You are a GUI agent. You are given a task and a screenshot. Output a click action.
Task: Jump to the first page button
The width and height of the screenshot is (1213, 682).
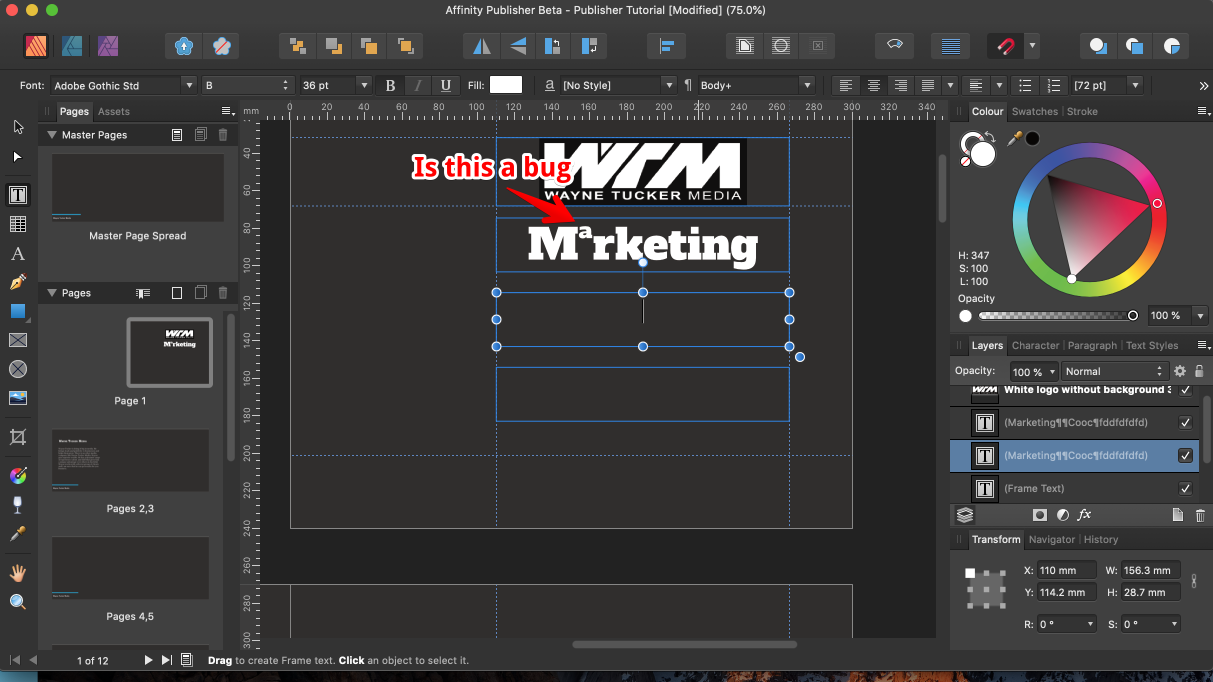pos(14,660)
